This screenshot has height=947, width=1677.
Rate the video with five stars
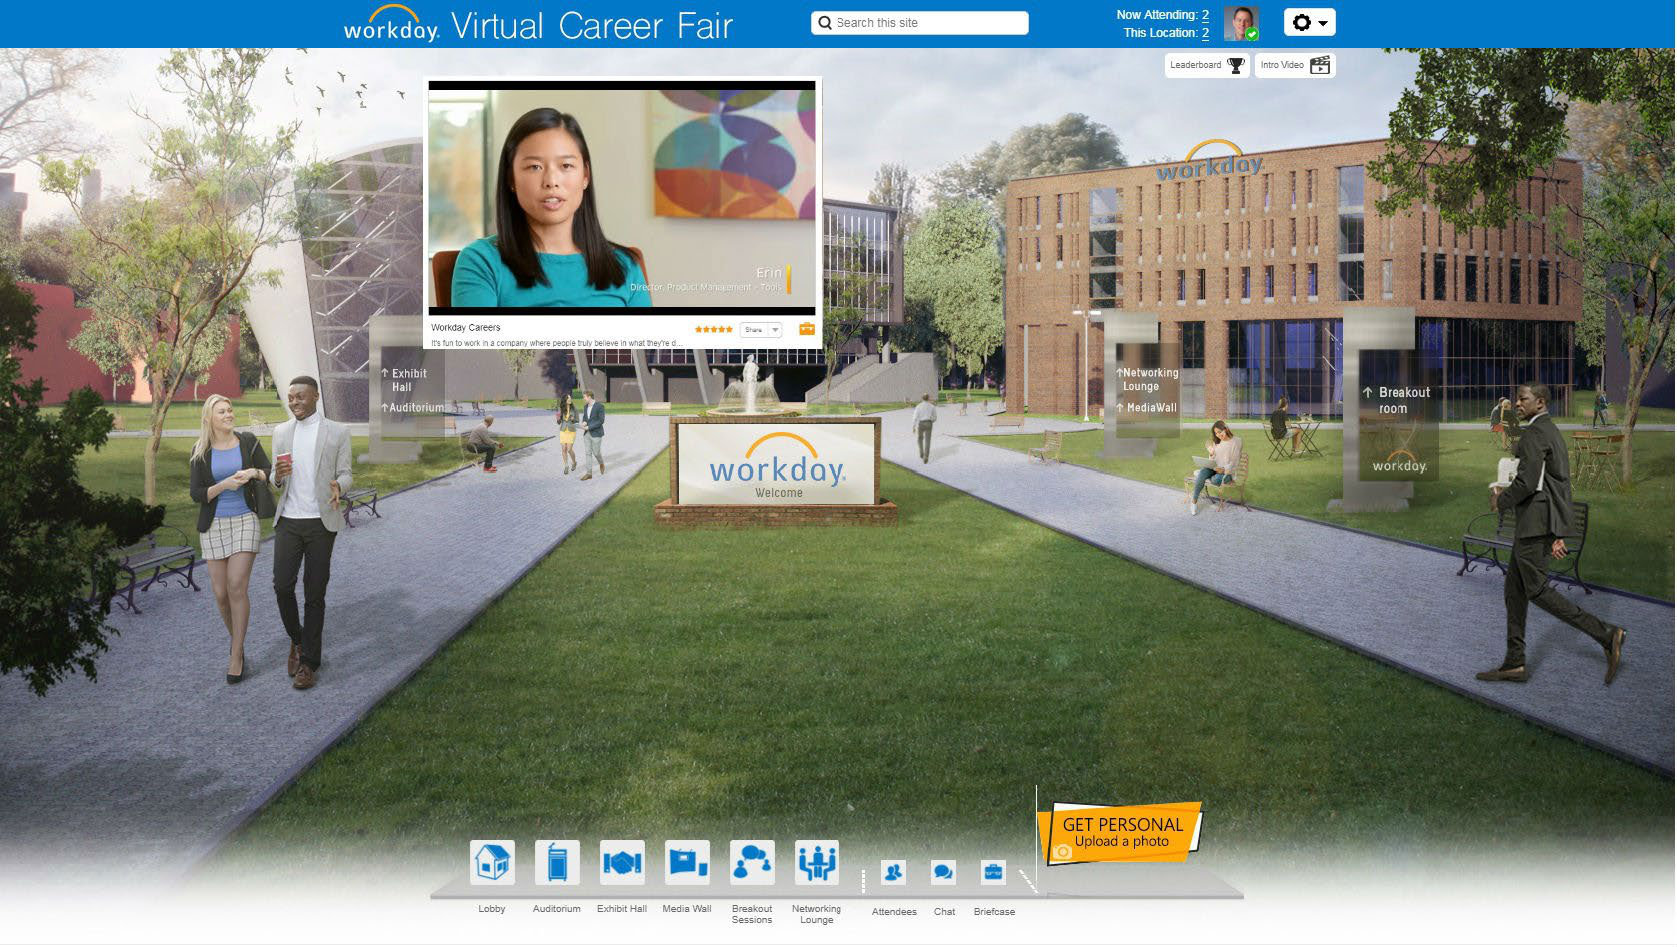point(714,329)
